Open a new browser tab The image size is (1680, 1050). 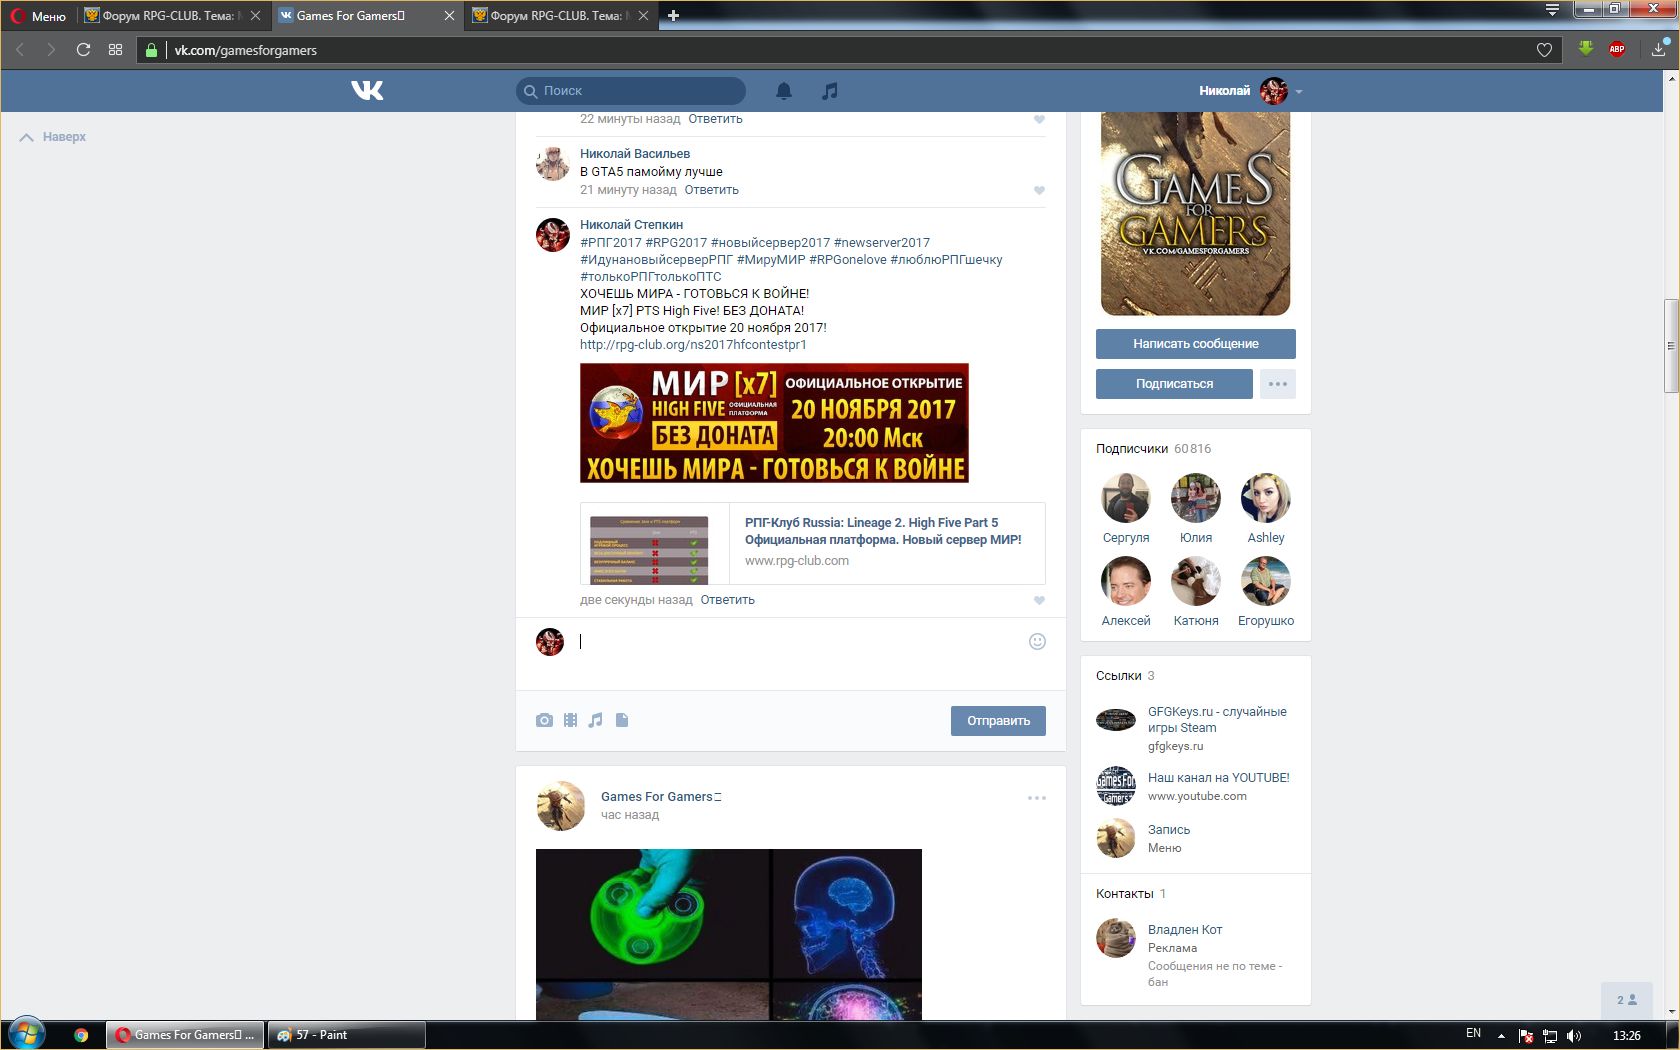(x=673, y=15)
